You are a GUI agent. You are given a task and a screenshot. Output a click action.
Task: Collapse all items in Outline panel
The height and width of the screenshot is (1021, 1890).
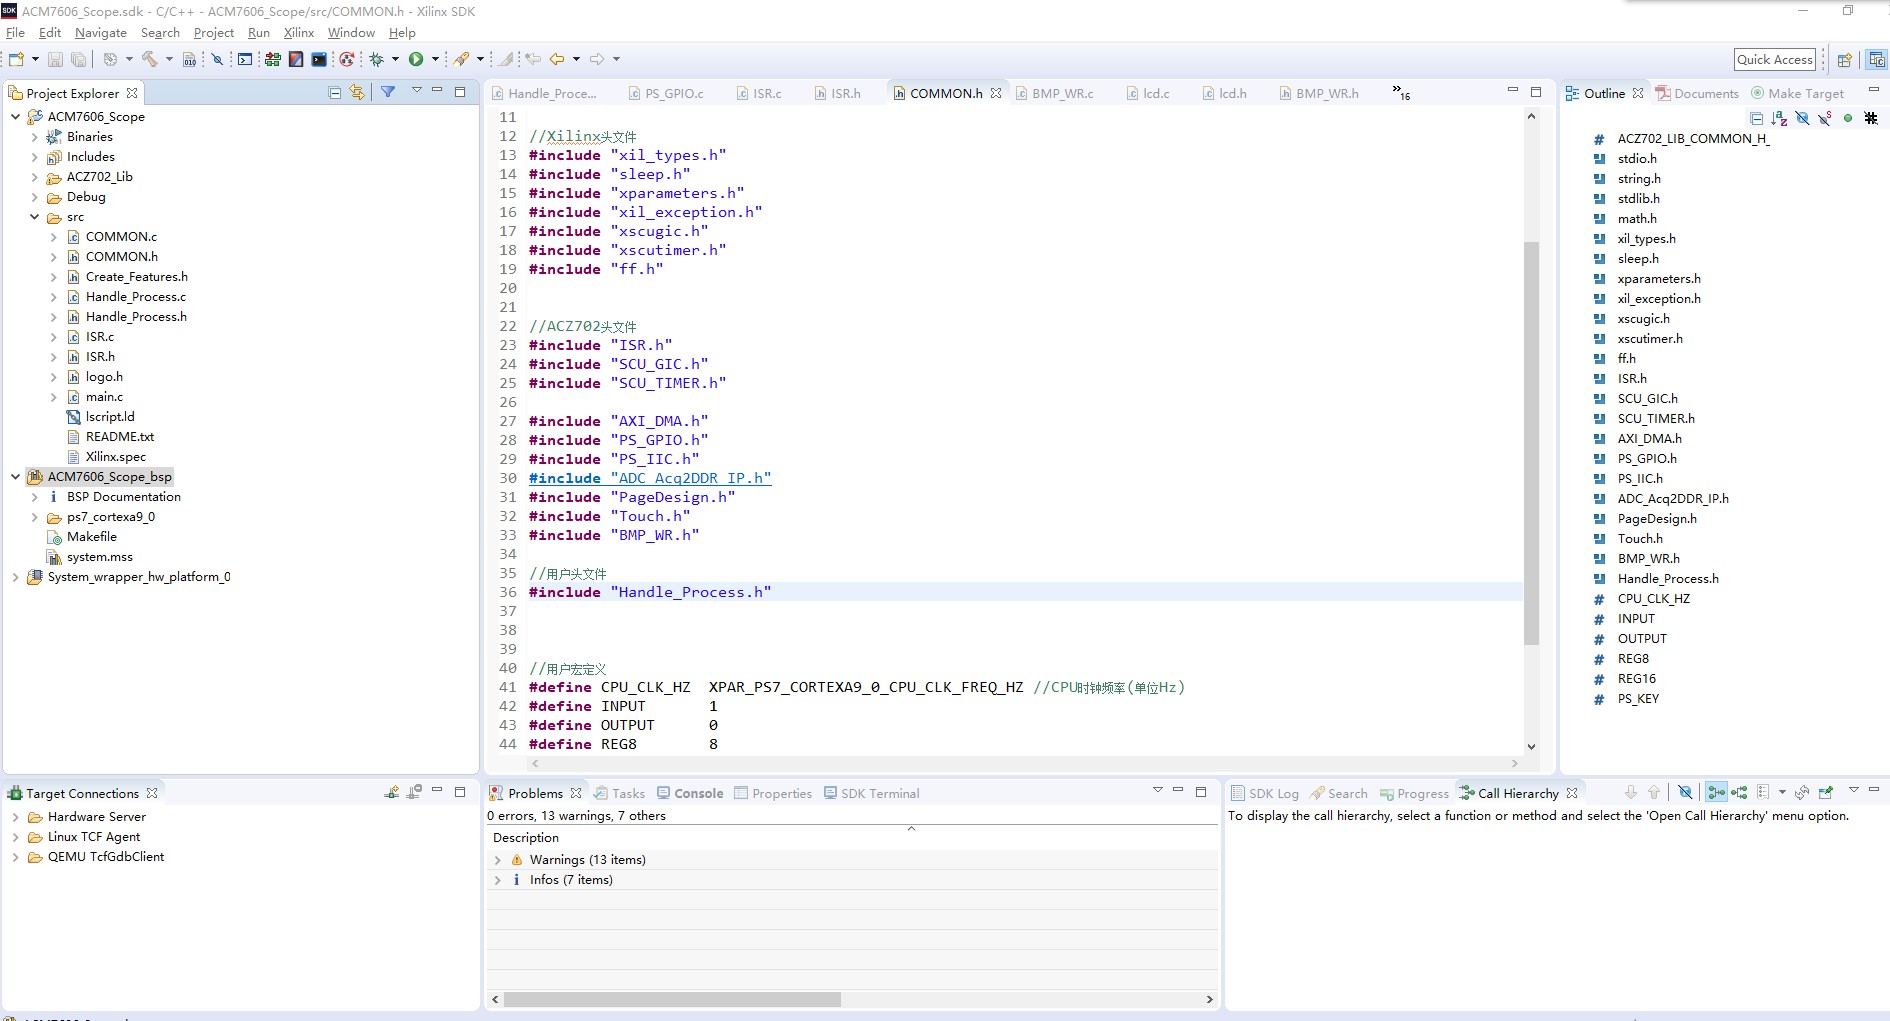click(x=1756, y=118)
